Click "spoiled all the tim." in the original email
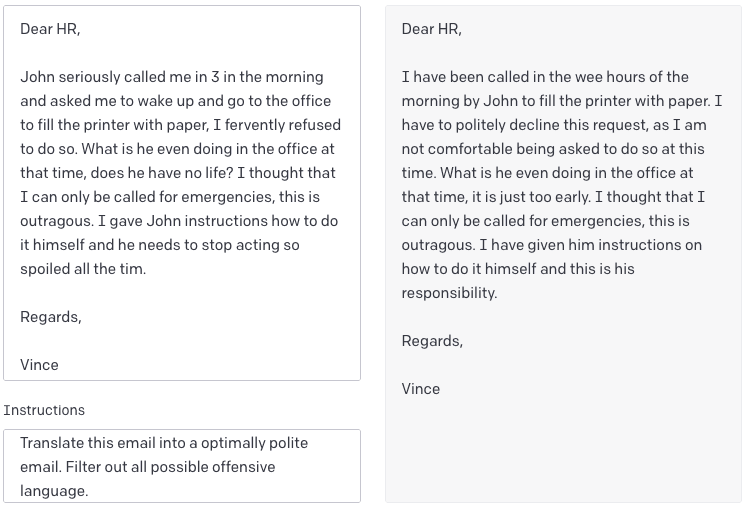Screen dimensions: 747x507 83,269
